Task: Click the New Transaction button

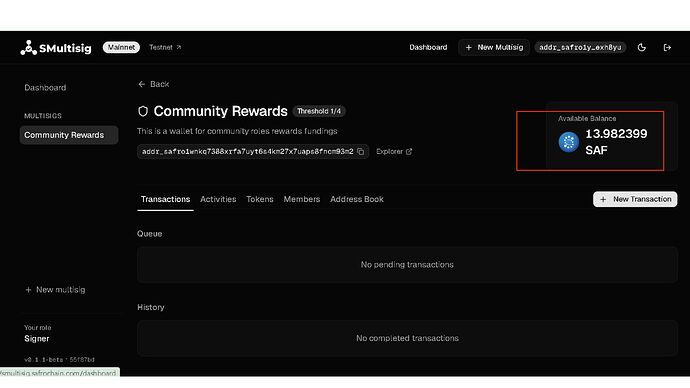Action: pos(635,199)
